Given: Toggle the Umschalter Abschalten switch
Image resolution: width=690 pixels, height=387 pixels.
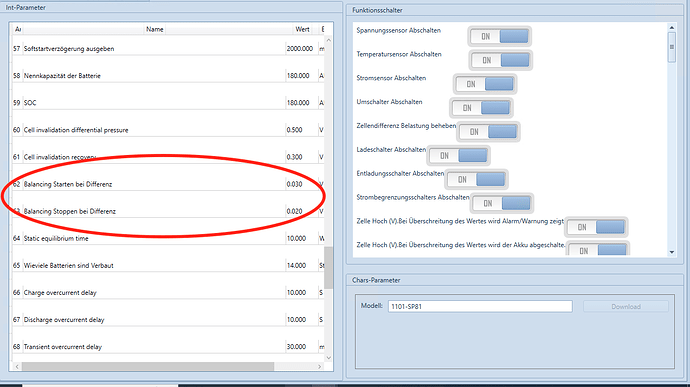Looking at the screenshot, I should click(481, 107).
